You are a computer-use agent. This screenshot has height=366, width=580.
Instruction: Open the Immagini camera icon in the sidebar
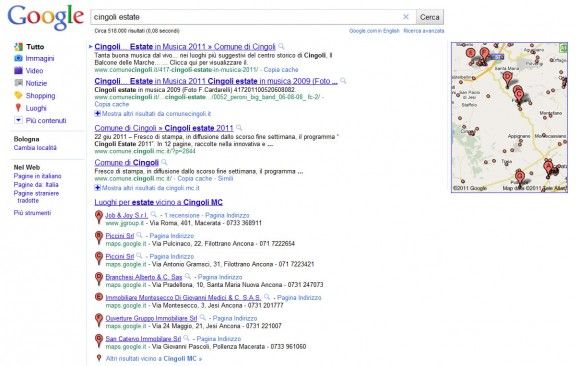pos(18,58)
